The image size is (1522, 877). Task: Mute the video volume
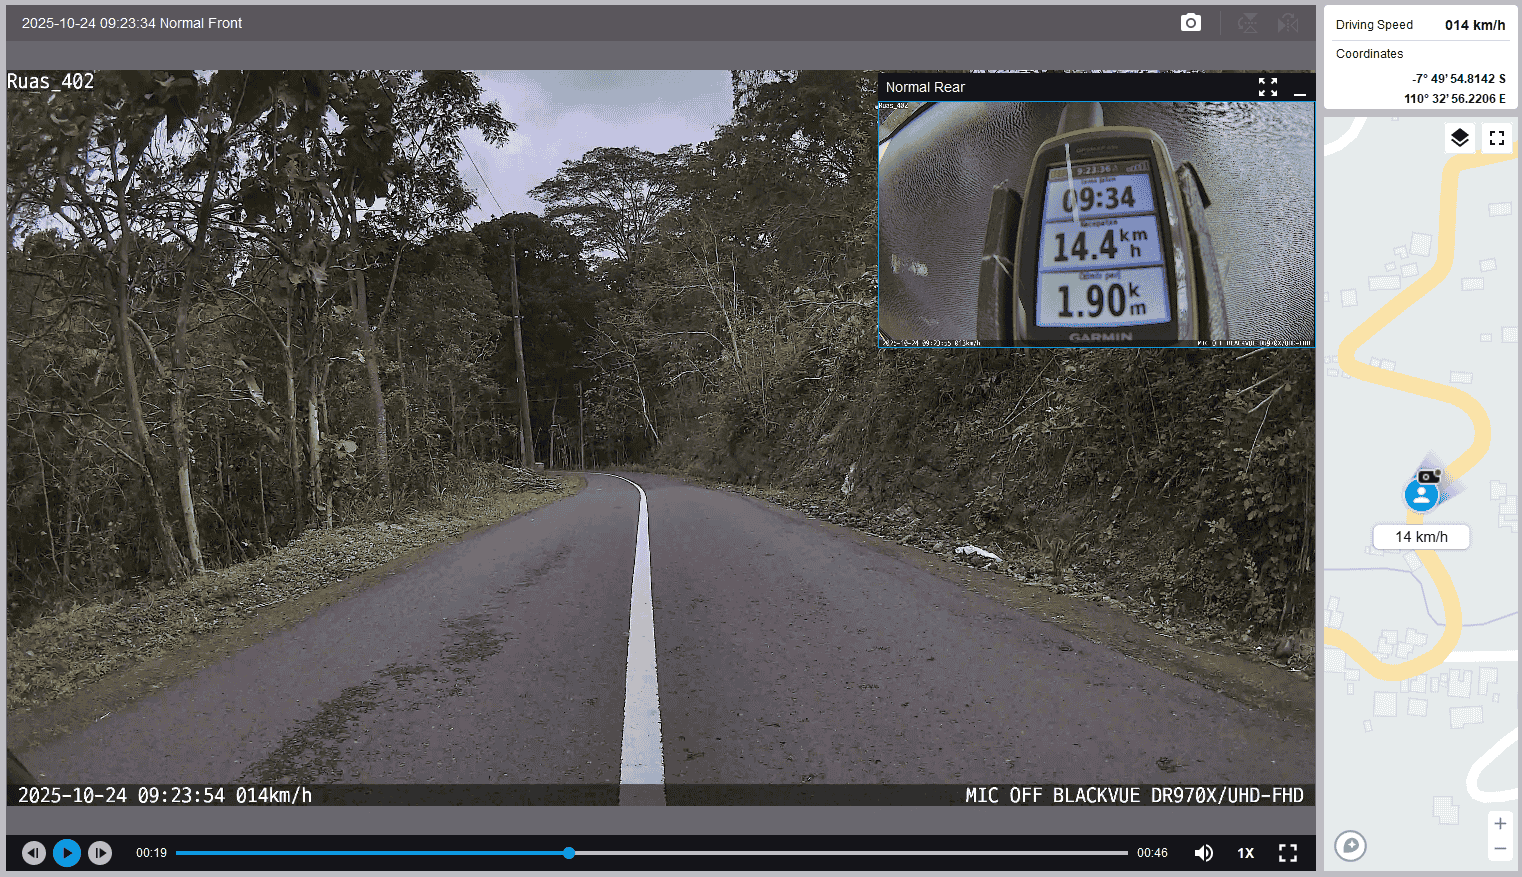point(1204,853)
